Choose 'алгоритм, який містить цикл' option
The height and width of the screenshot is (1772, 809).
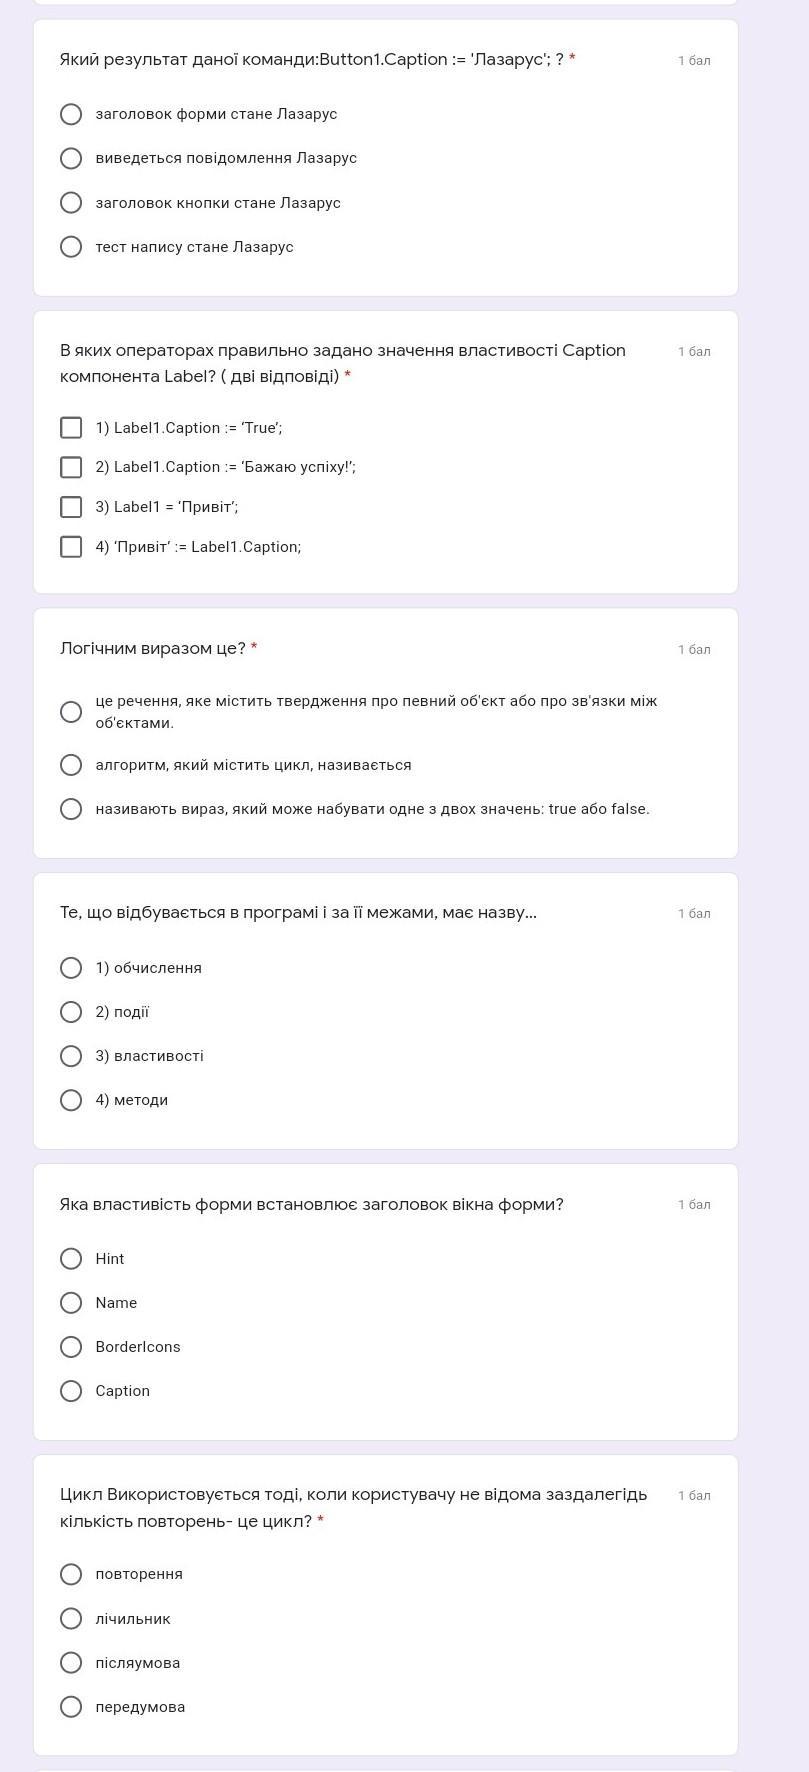point(71,765)
